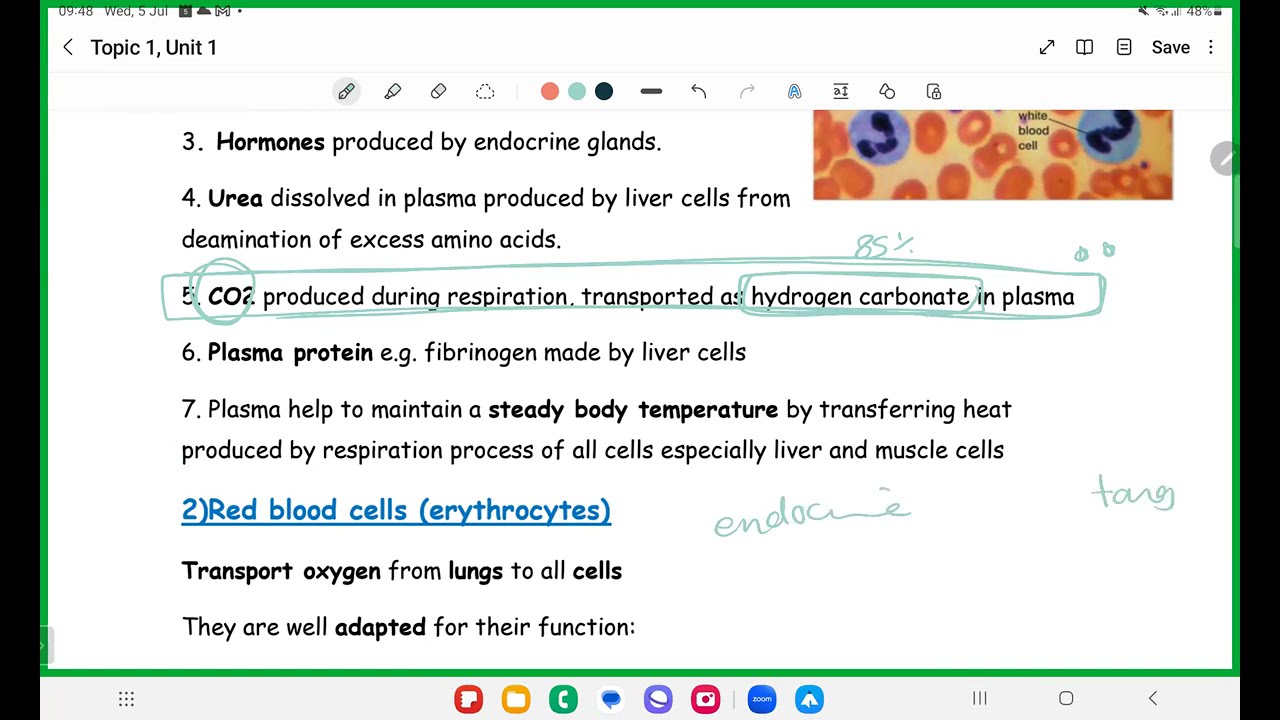1280x720 pixels.
Task: Open the Zoom app
Action: [762, 699]
